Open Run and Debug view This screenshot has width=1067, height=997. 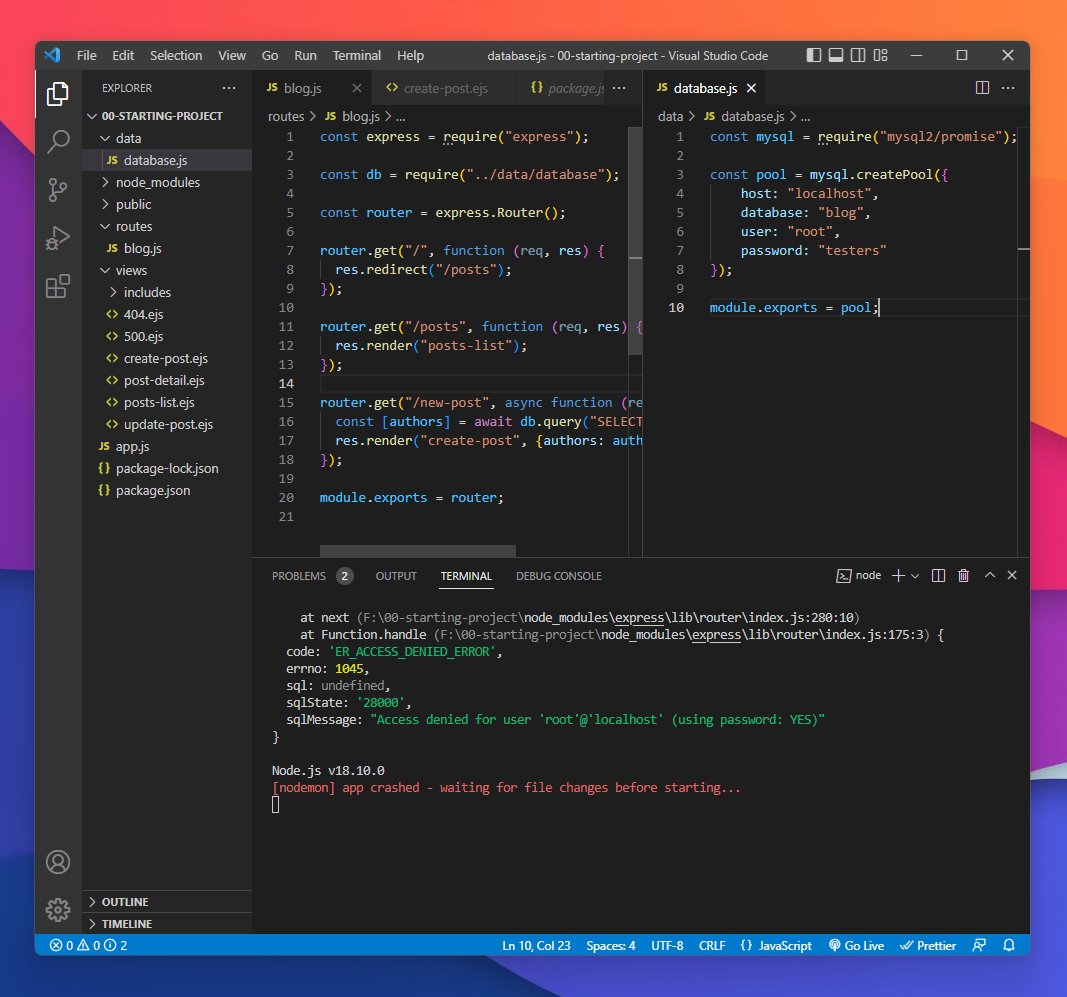[58, 238]
